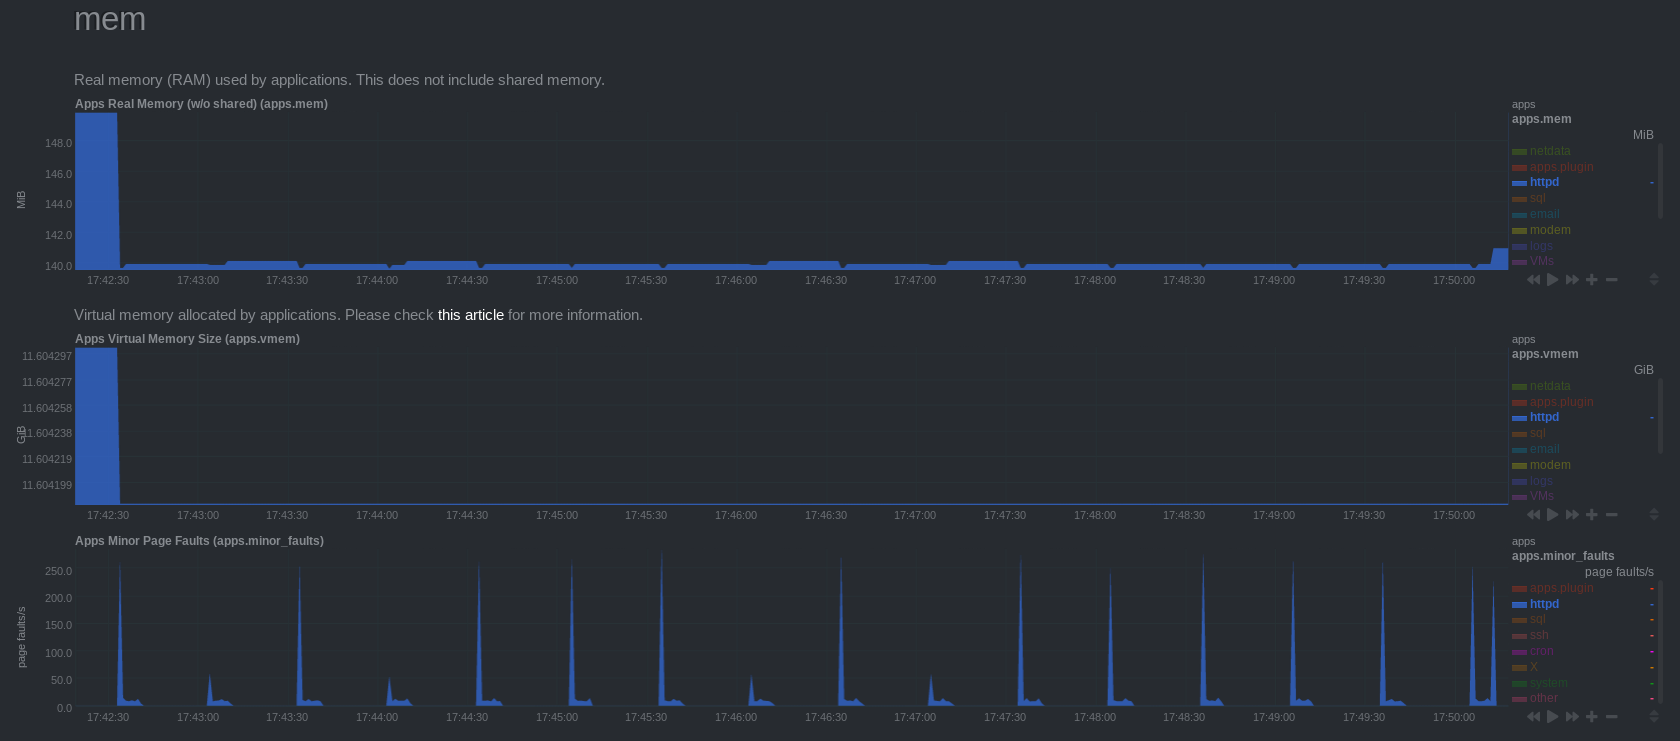Toggle ssh dimension in minor_faults legend
Screen dimensions: 1680x741
[1538, 635]
